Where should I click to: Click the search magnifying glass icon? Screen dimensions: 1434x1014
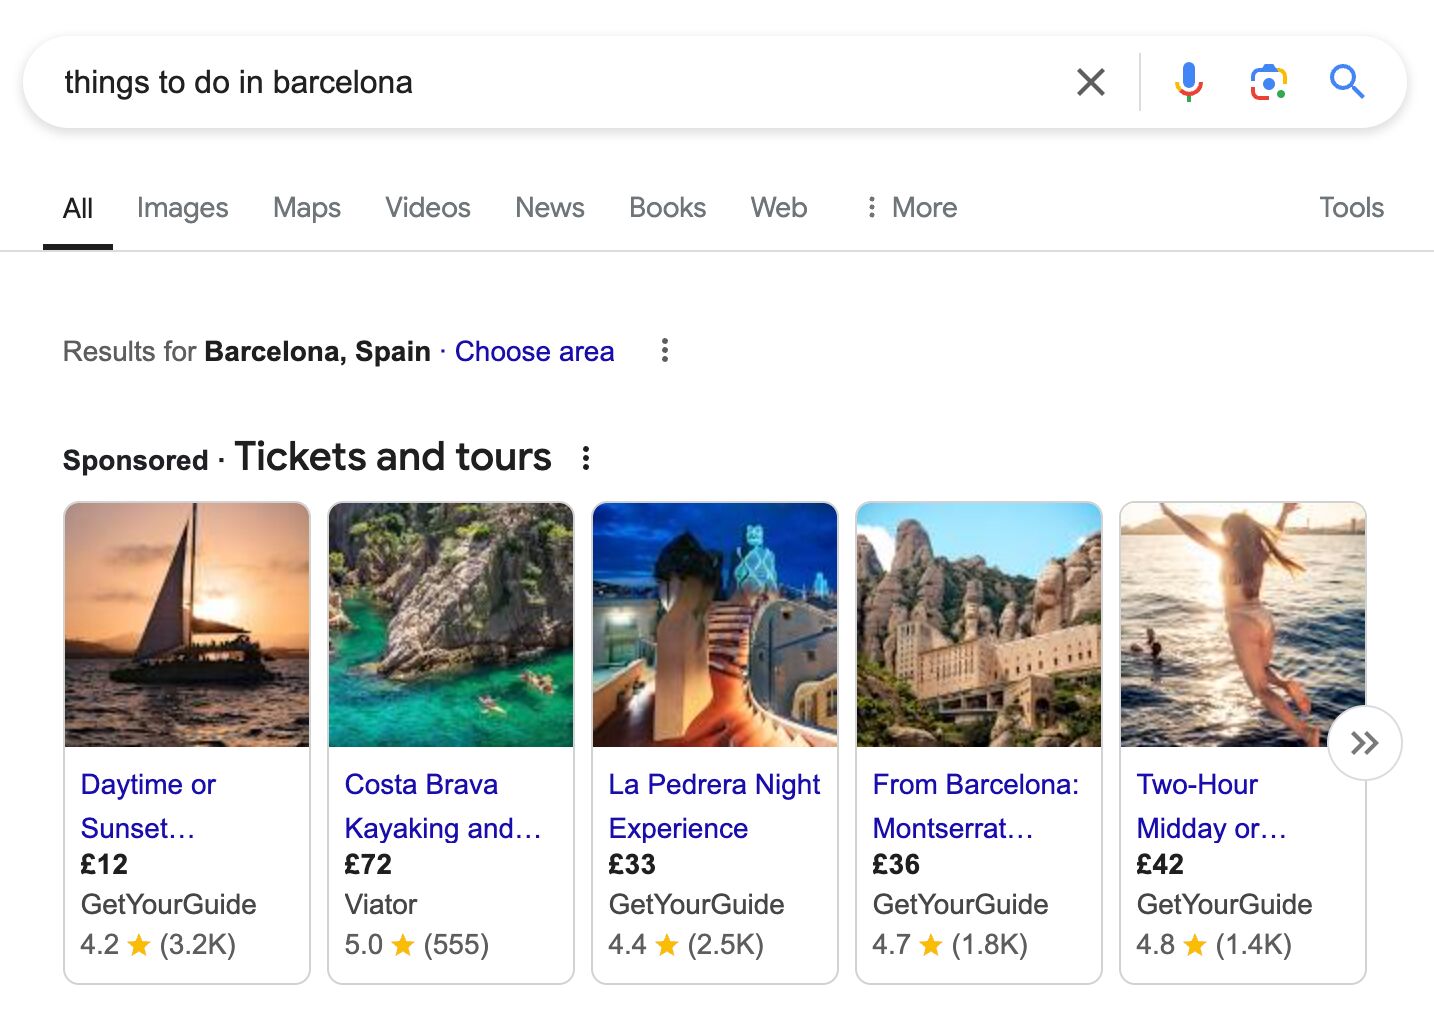pyautogui.click(x=1347, y=82)
